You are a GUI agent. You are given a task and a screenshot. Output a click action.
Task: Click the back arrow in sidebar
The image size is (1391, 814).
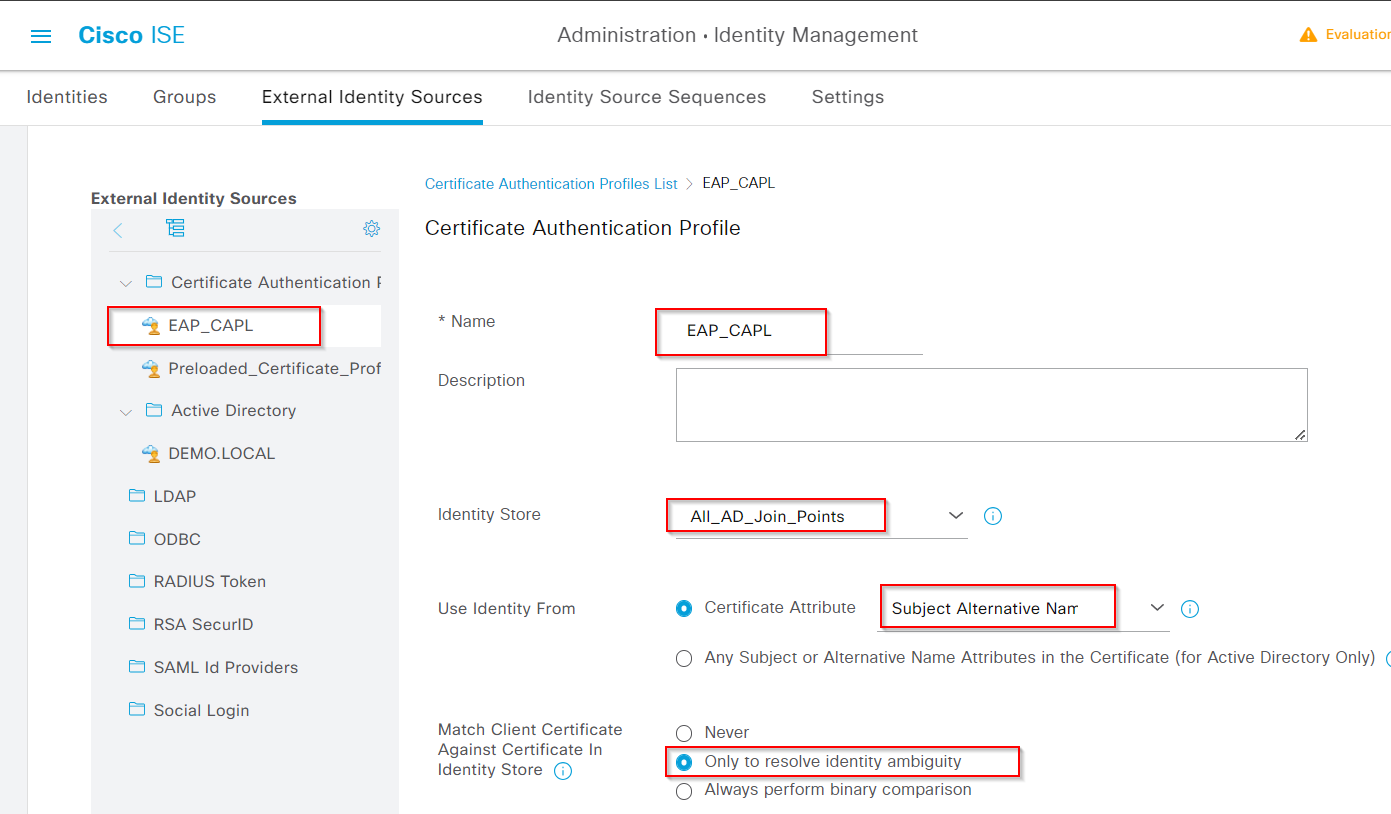118,230
